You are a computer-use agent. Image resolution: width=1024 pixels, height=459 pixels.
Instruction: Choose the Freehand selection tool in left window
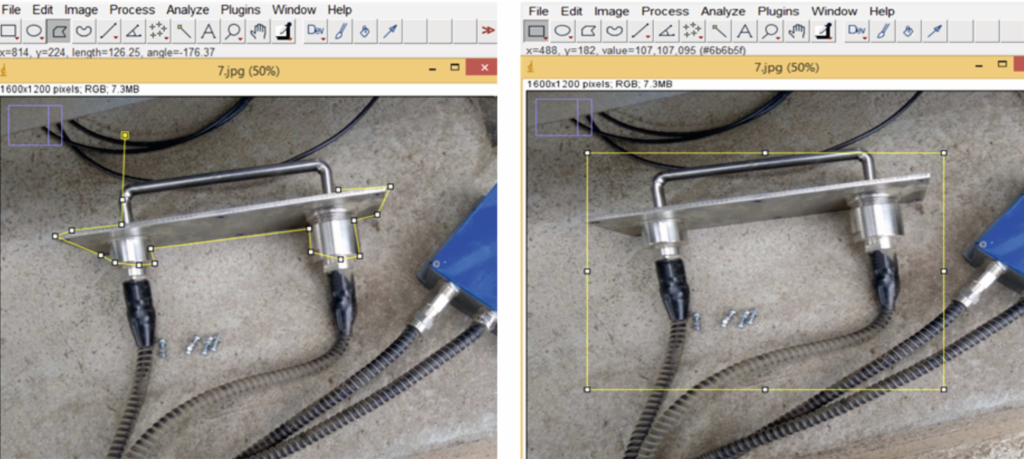coord(84,32)
